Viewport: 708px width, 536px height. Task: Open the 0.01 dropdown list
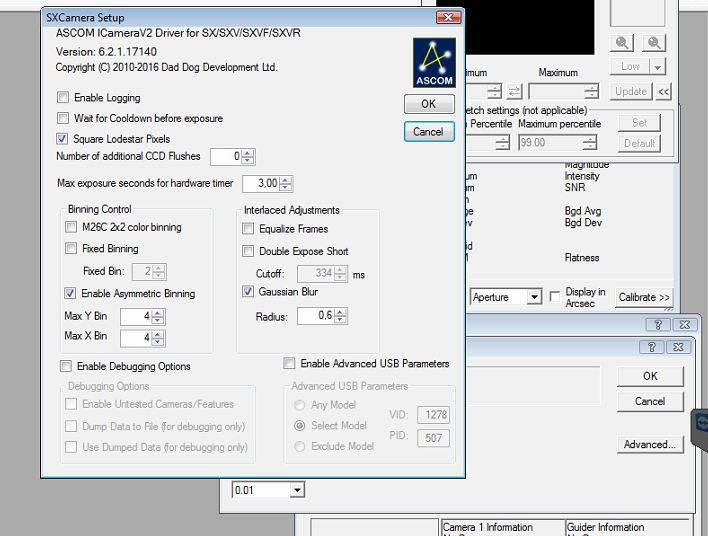click(x=297, y=490)
